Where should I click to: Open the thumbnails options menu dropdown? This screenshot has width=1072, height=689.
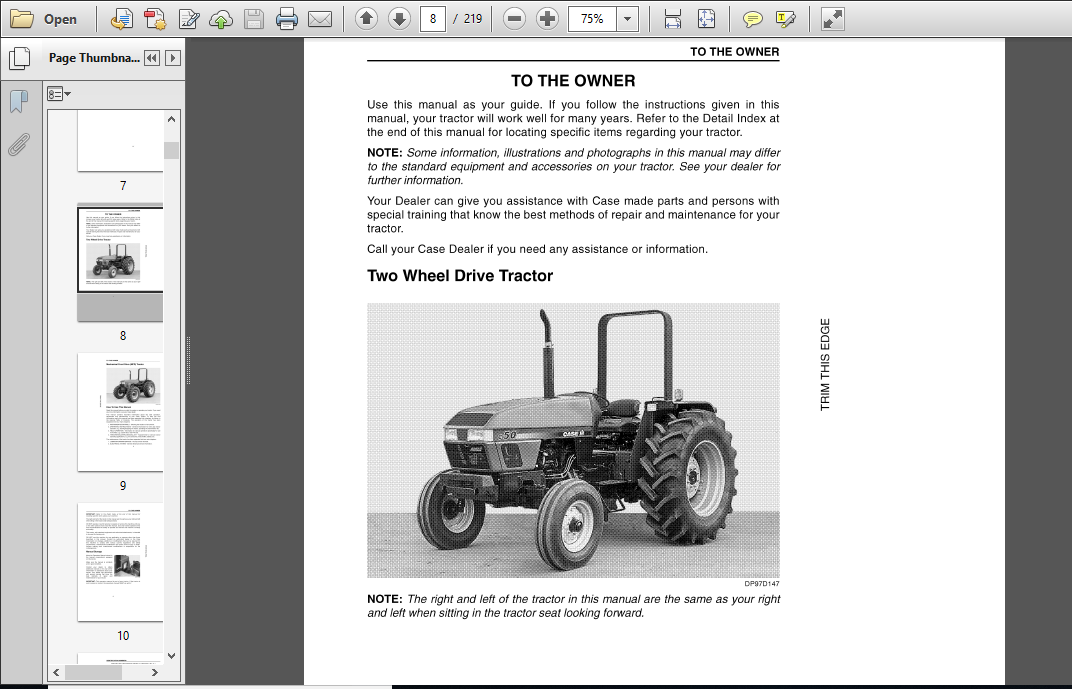coord(59,94)
